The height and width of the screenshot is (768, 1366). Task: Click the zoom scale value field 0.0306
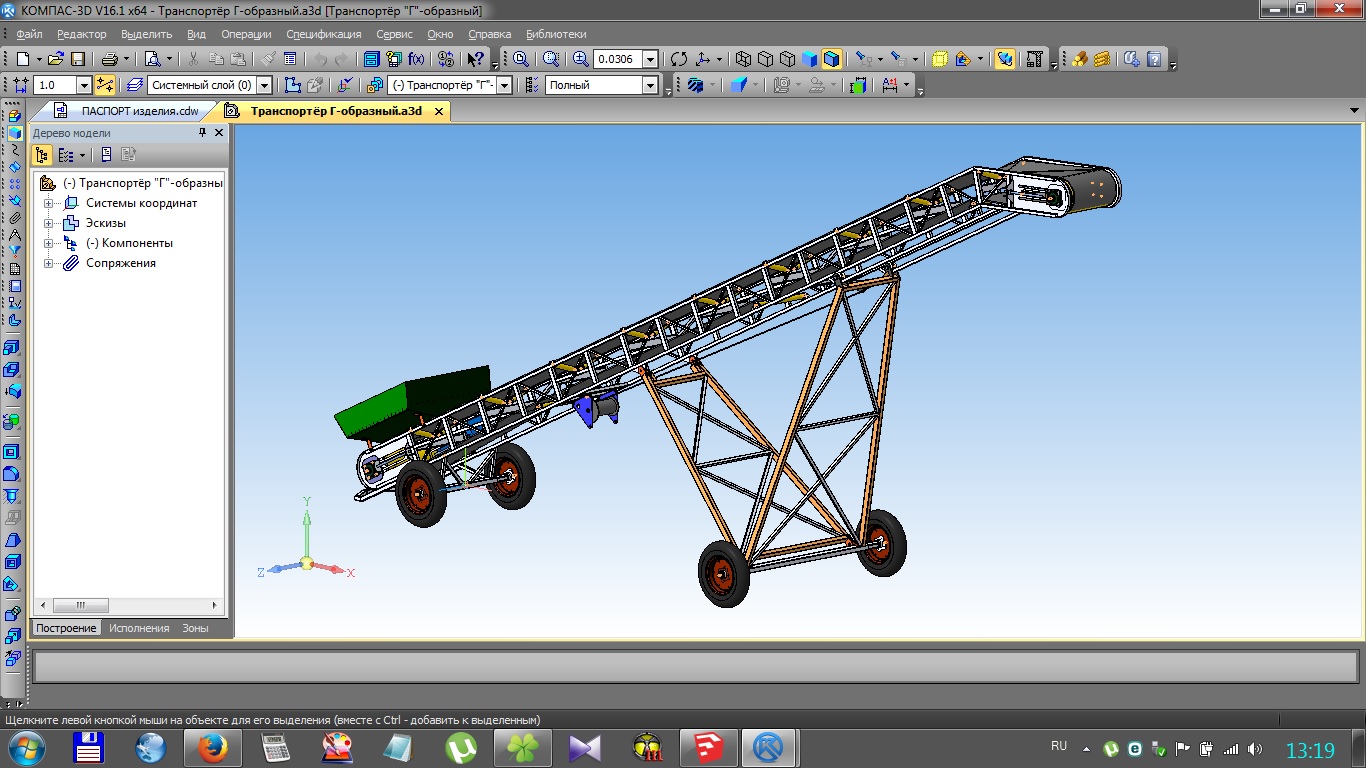(618, 59)
